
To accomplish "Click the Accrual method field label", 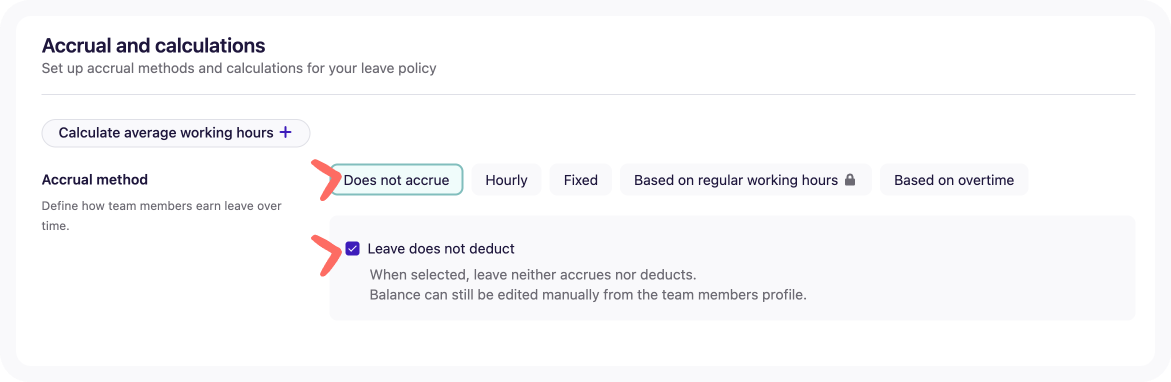I will (x=95, y=180).
